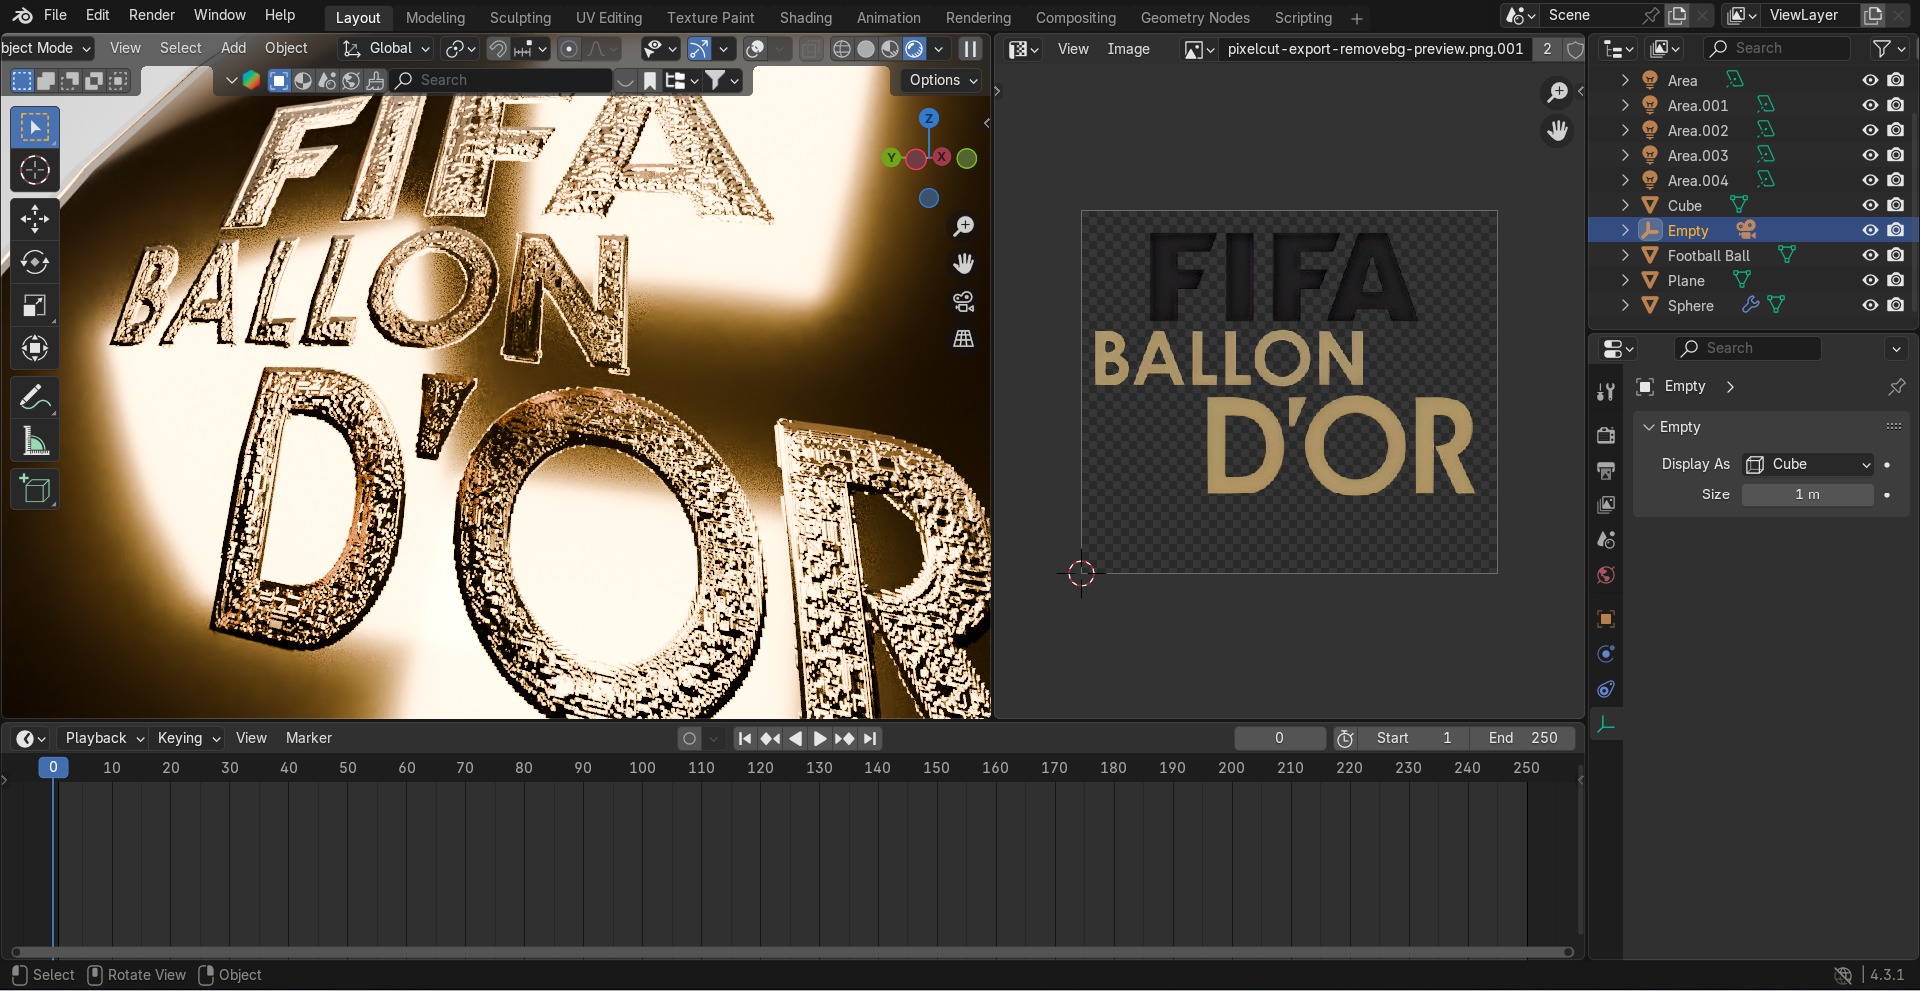The width and height of the screenshot is (1920, 991).
Task: Toggle viewport visibility of Area.001 light
Action: coord(1870,105)
